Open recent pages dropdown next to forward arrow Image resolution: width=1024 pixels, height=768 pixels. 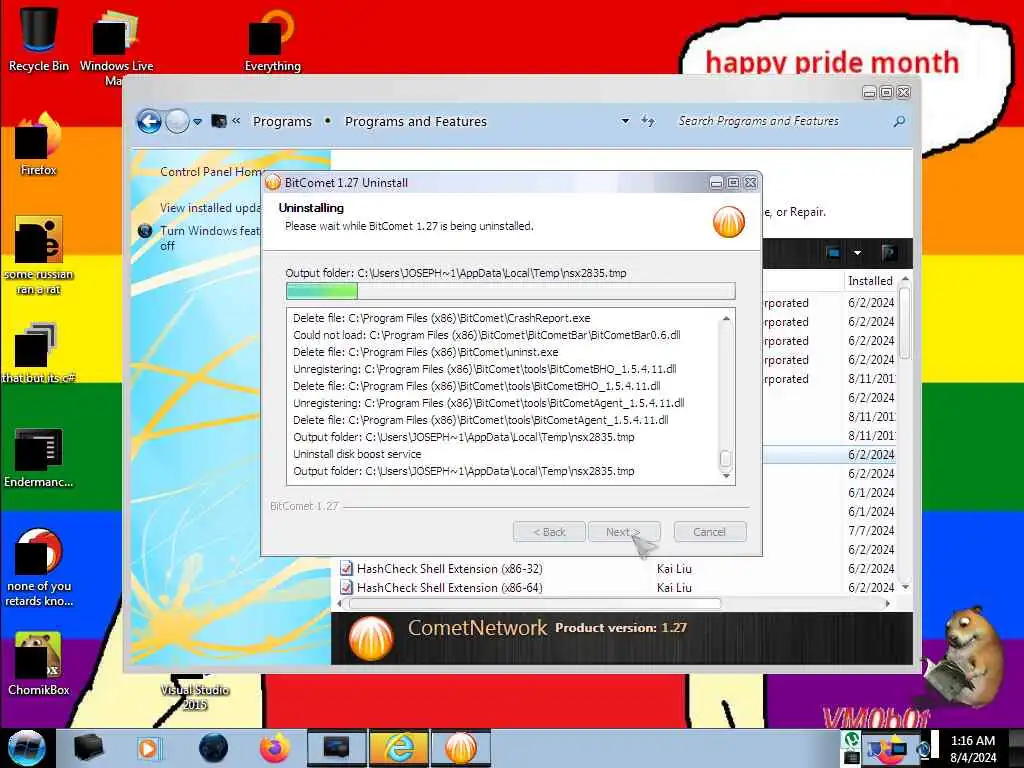(197, 121)
